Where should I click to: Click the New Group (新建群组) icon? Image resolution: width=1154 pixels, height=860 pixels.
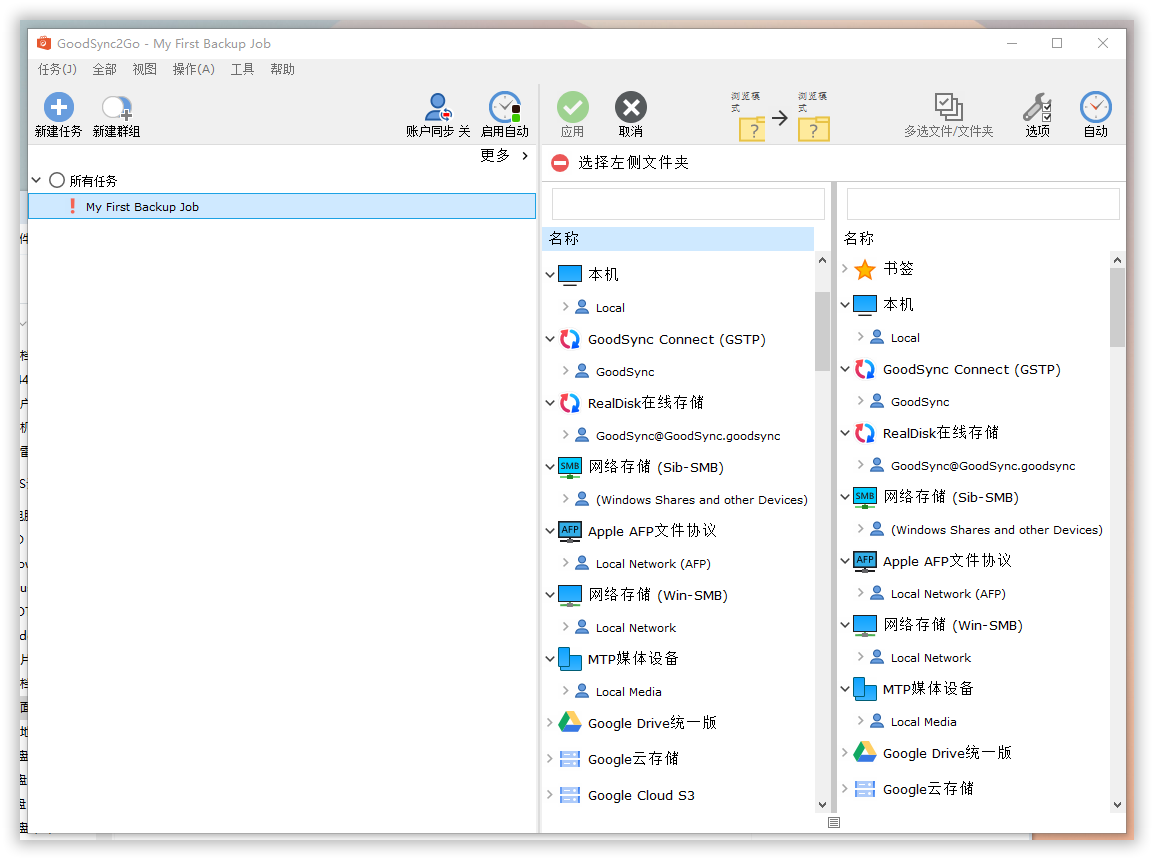(116, 107)
